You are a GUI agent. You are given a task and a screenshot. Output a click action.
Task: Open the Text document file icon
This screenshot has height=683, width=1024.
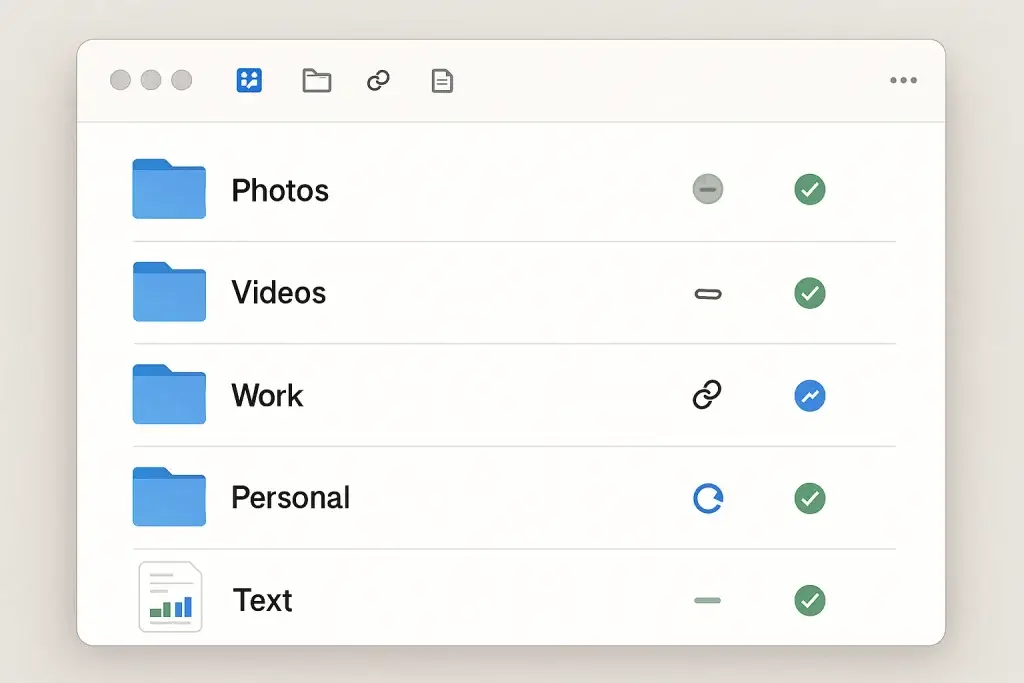tap(170, 597)
